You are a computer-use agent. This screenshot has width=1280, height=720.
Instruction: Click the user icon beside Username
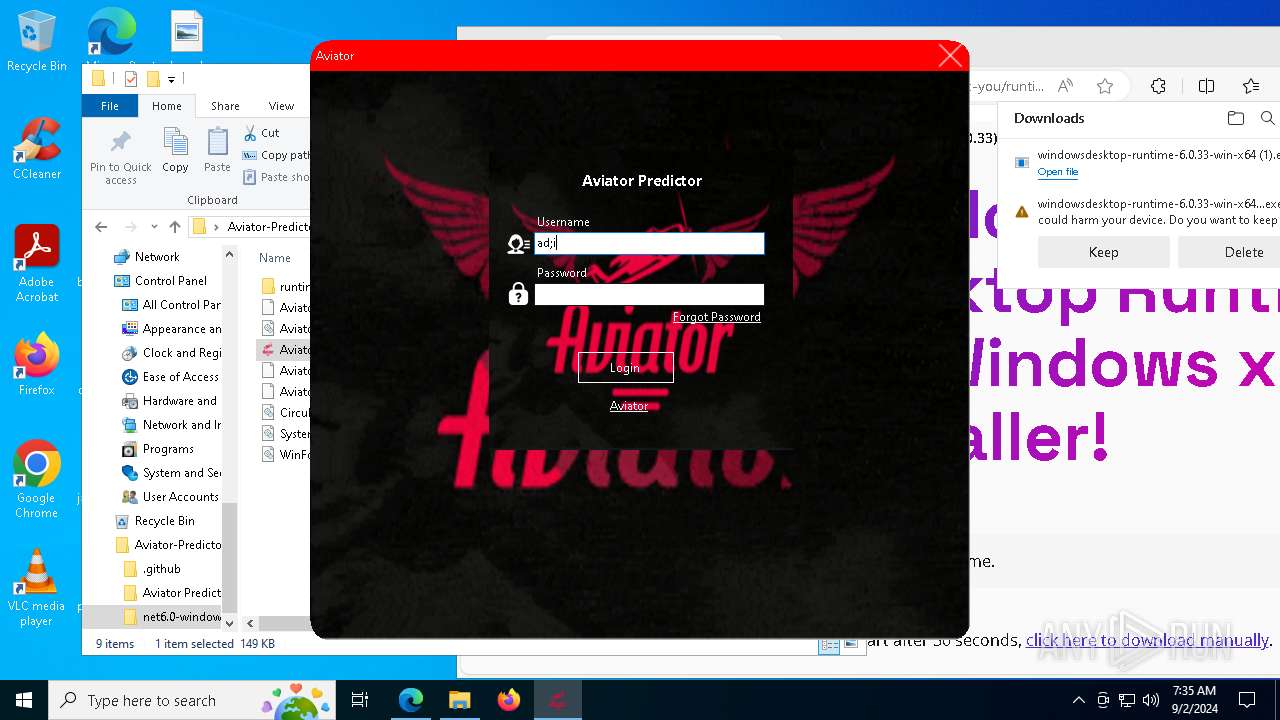(x=518, y=244)
